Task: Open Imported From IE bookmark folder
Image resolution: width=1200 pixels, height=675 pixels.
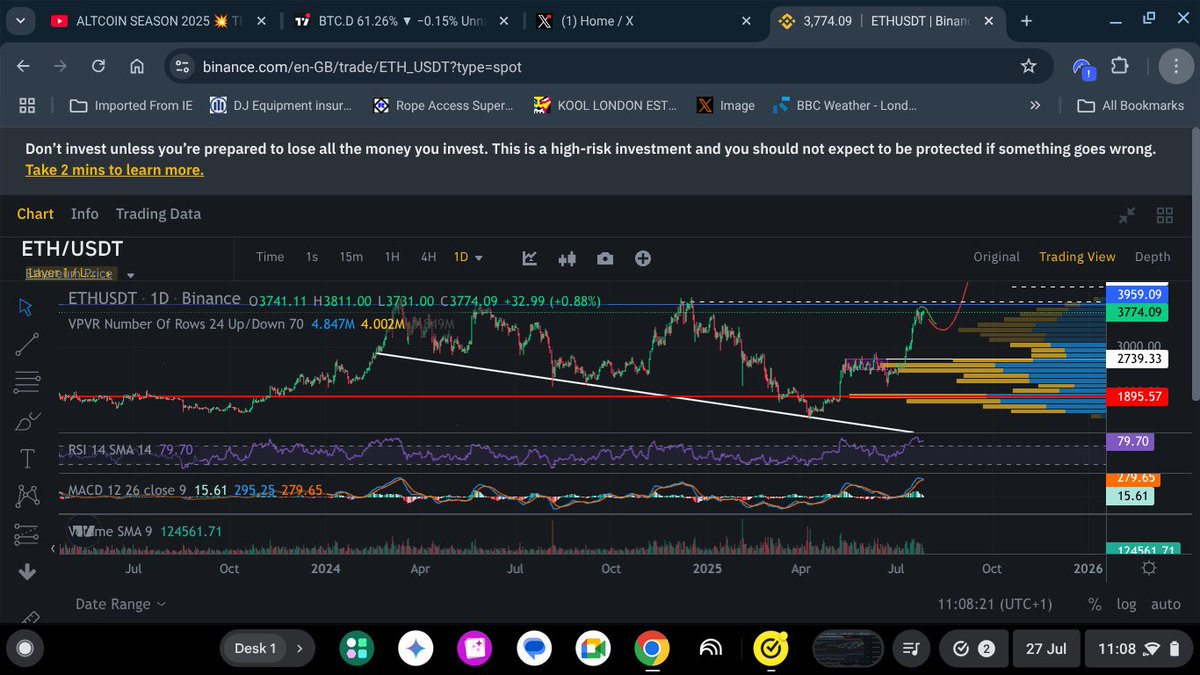Action: 132,105
